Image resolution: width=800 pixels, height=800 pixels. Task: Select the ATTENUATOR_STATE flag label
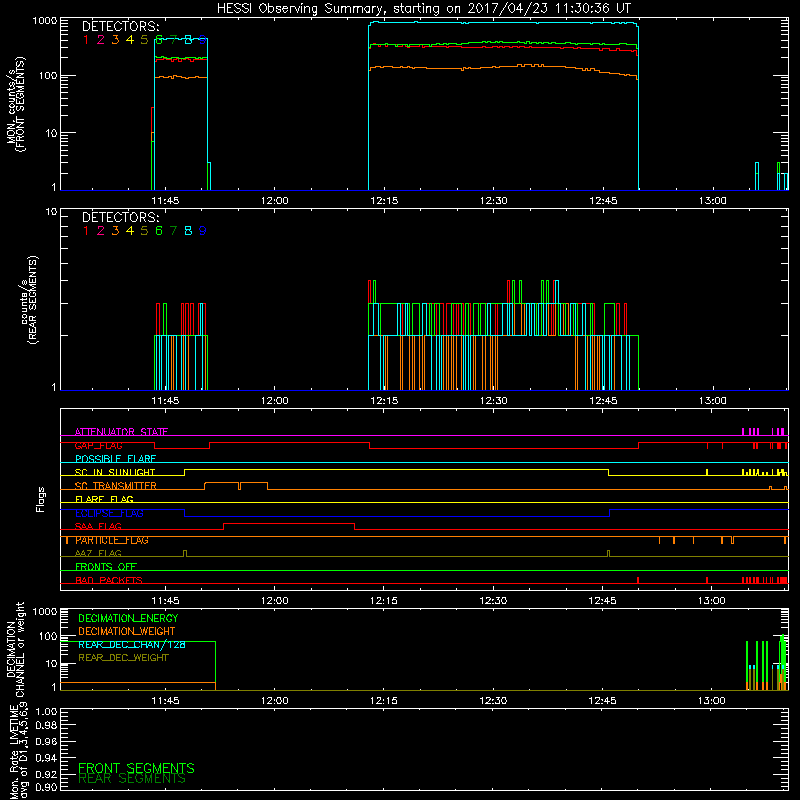coord(121,432)
